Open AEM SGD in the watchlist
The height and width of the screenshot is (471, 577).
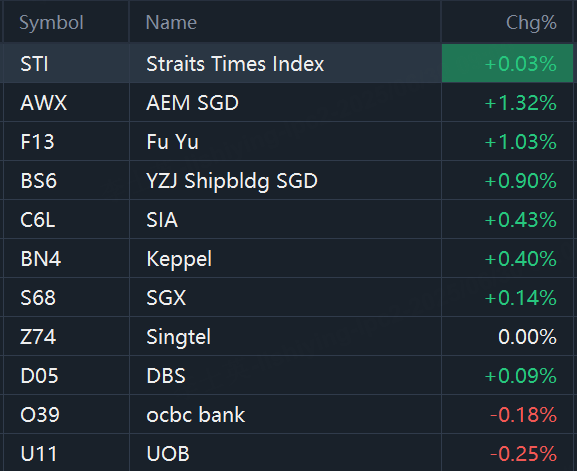(192, 103)
